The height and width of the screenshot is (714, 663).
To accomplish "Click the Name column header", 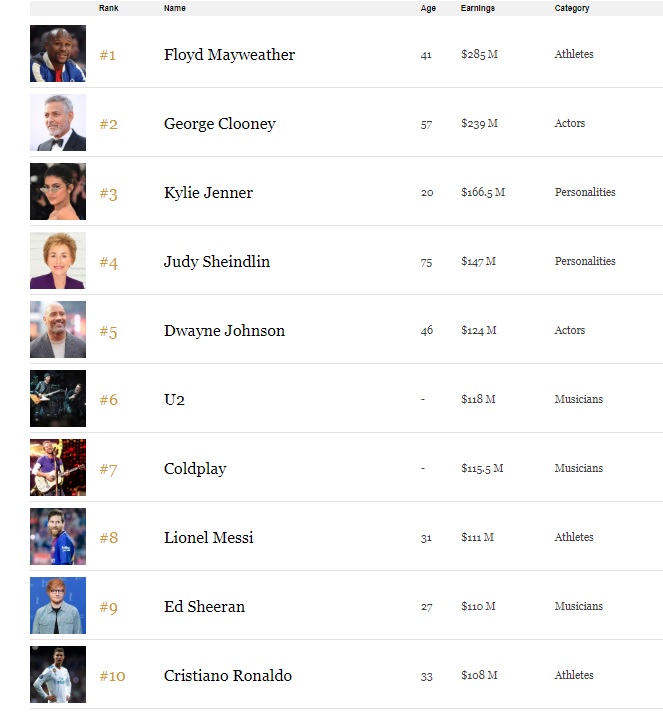I will pyautogui.click(x=174, y=8).
